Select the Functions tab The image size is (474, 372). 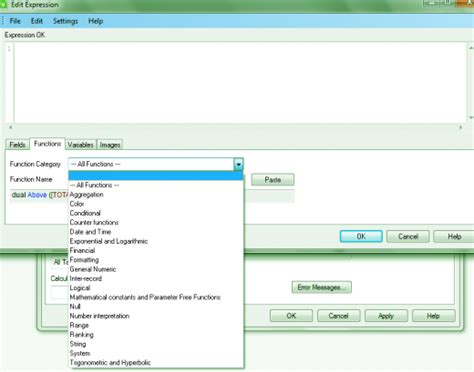(47, 144)
